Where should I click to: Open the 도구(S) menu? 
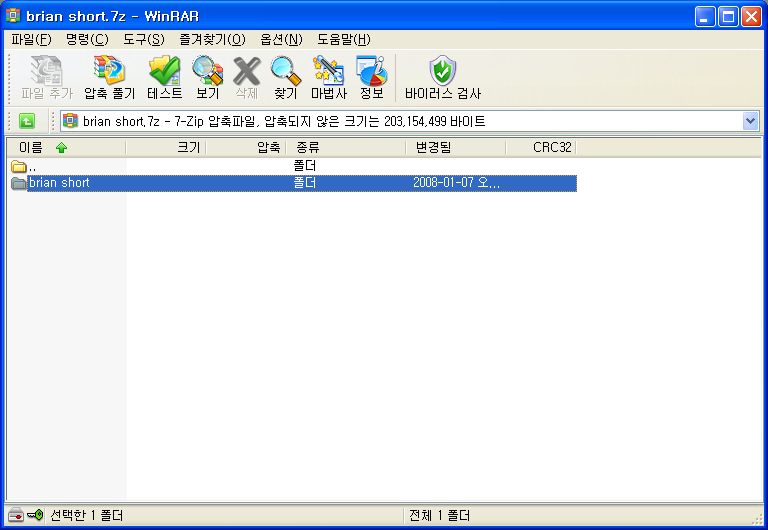click(144, 39)
